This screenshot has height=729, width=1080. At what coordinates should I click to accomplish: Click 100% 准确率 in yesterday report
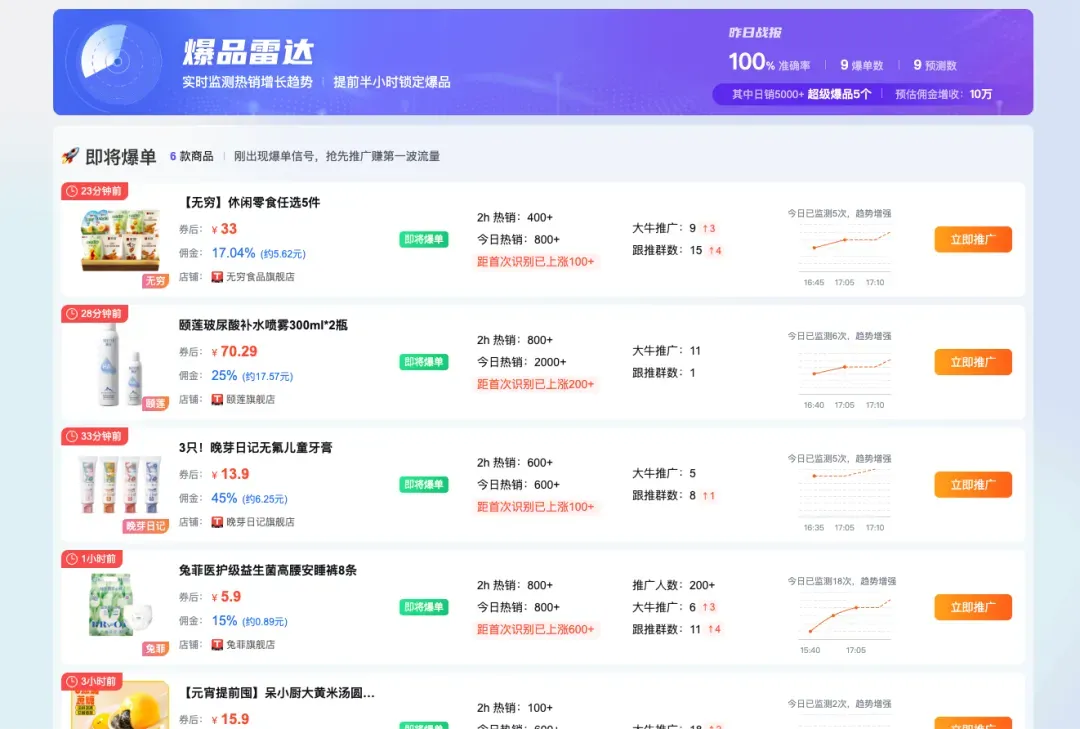coord(769,63)
